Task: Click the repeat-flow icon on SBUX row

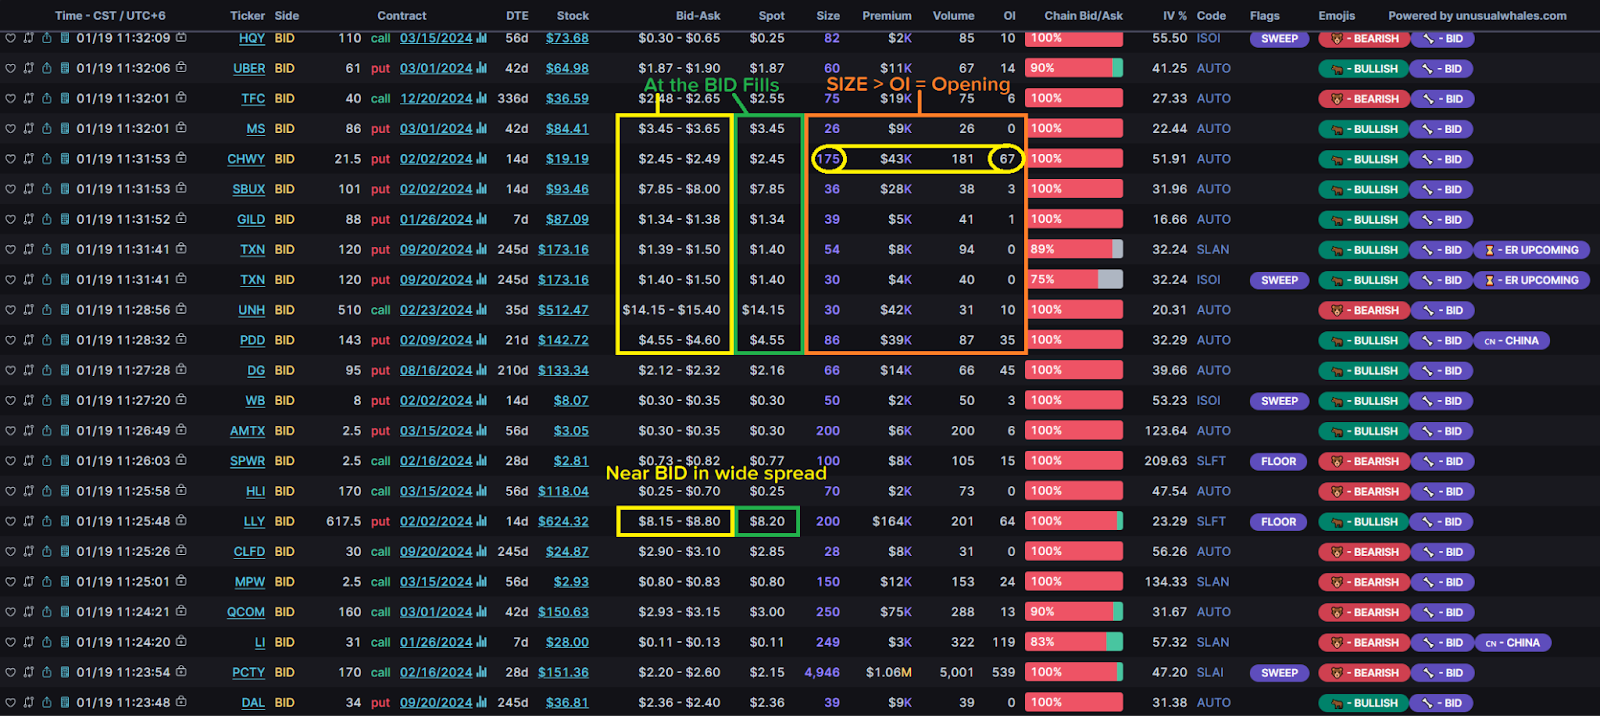Action: coord(28,188)
